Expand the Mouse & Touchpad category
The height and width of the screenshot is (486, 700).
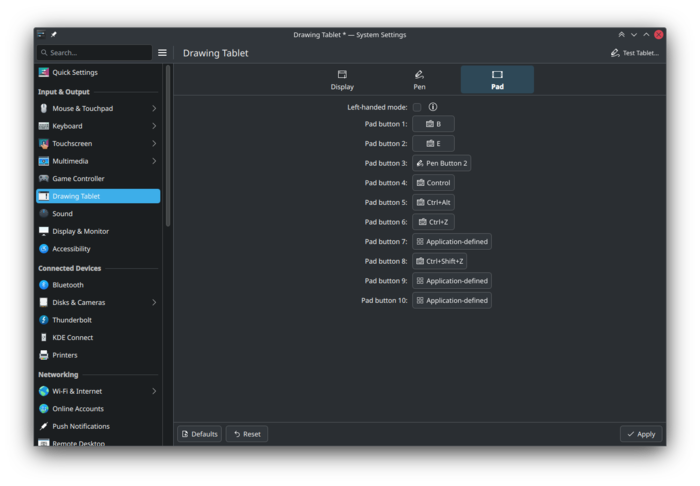[x=154, y=108]
